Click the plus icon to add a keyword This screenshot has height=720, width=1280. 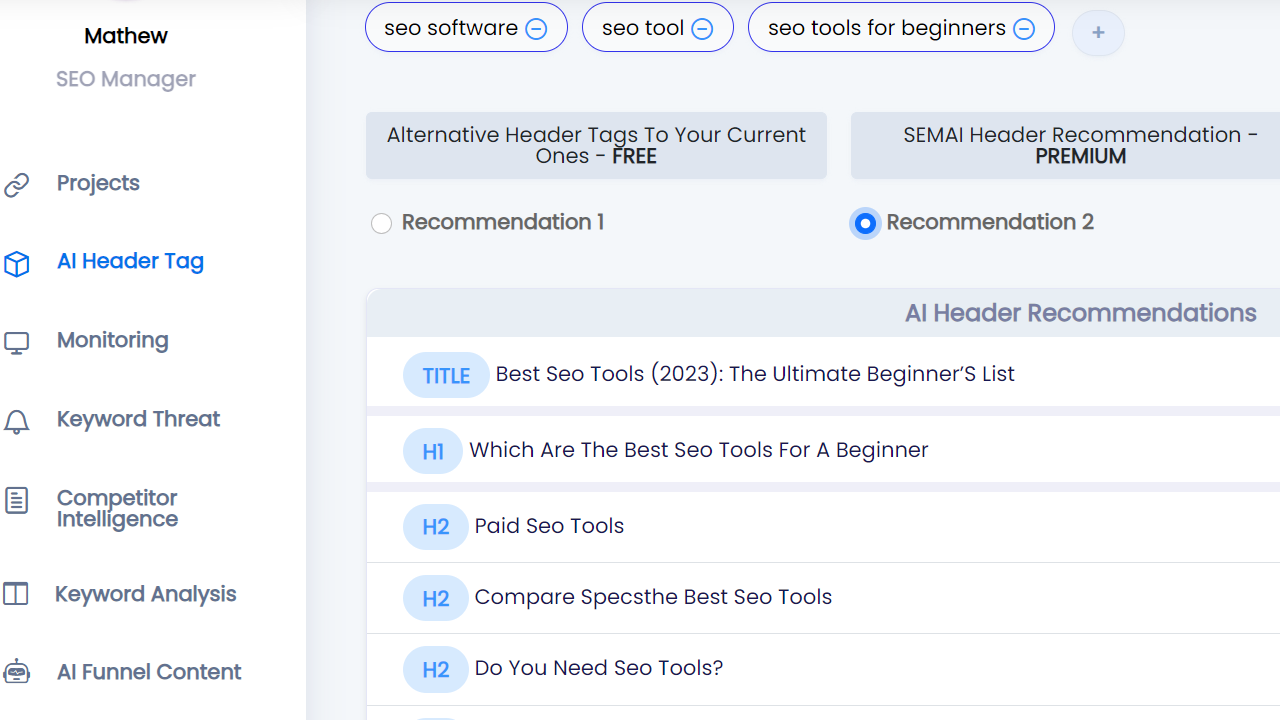point(1098,33)
